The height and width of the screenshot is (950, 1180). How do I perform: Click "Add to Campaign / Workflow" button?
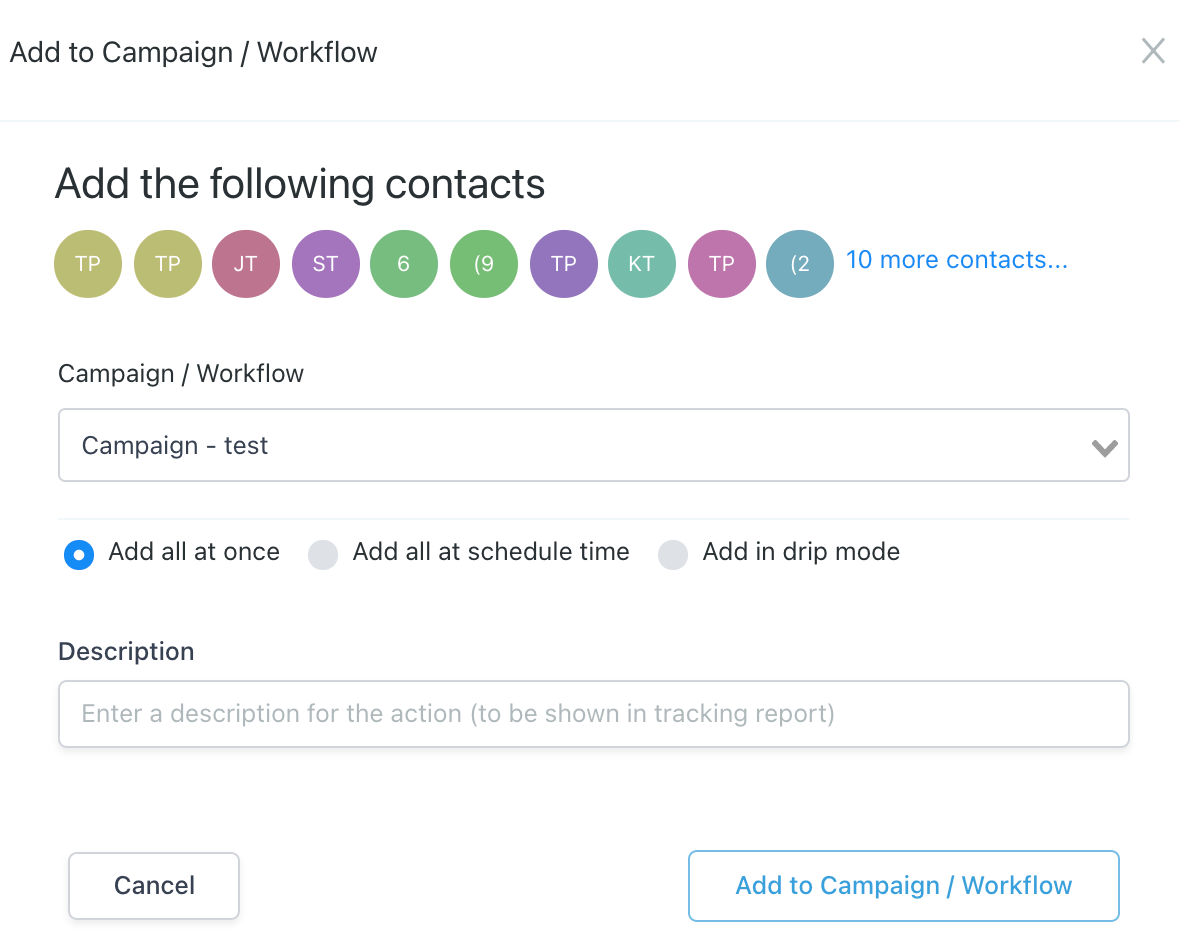click(903, 885)
